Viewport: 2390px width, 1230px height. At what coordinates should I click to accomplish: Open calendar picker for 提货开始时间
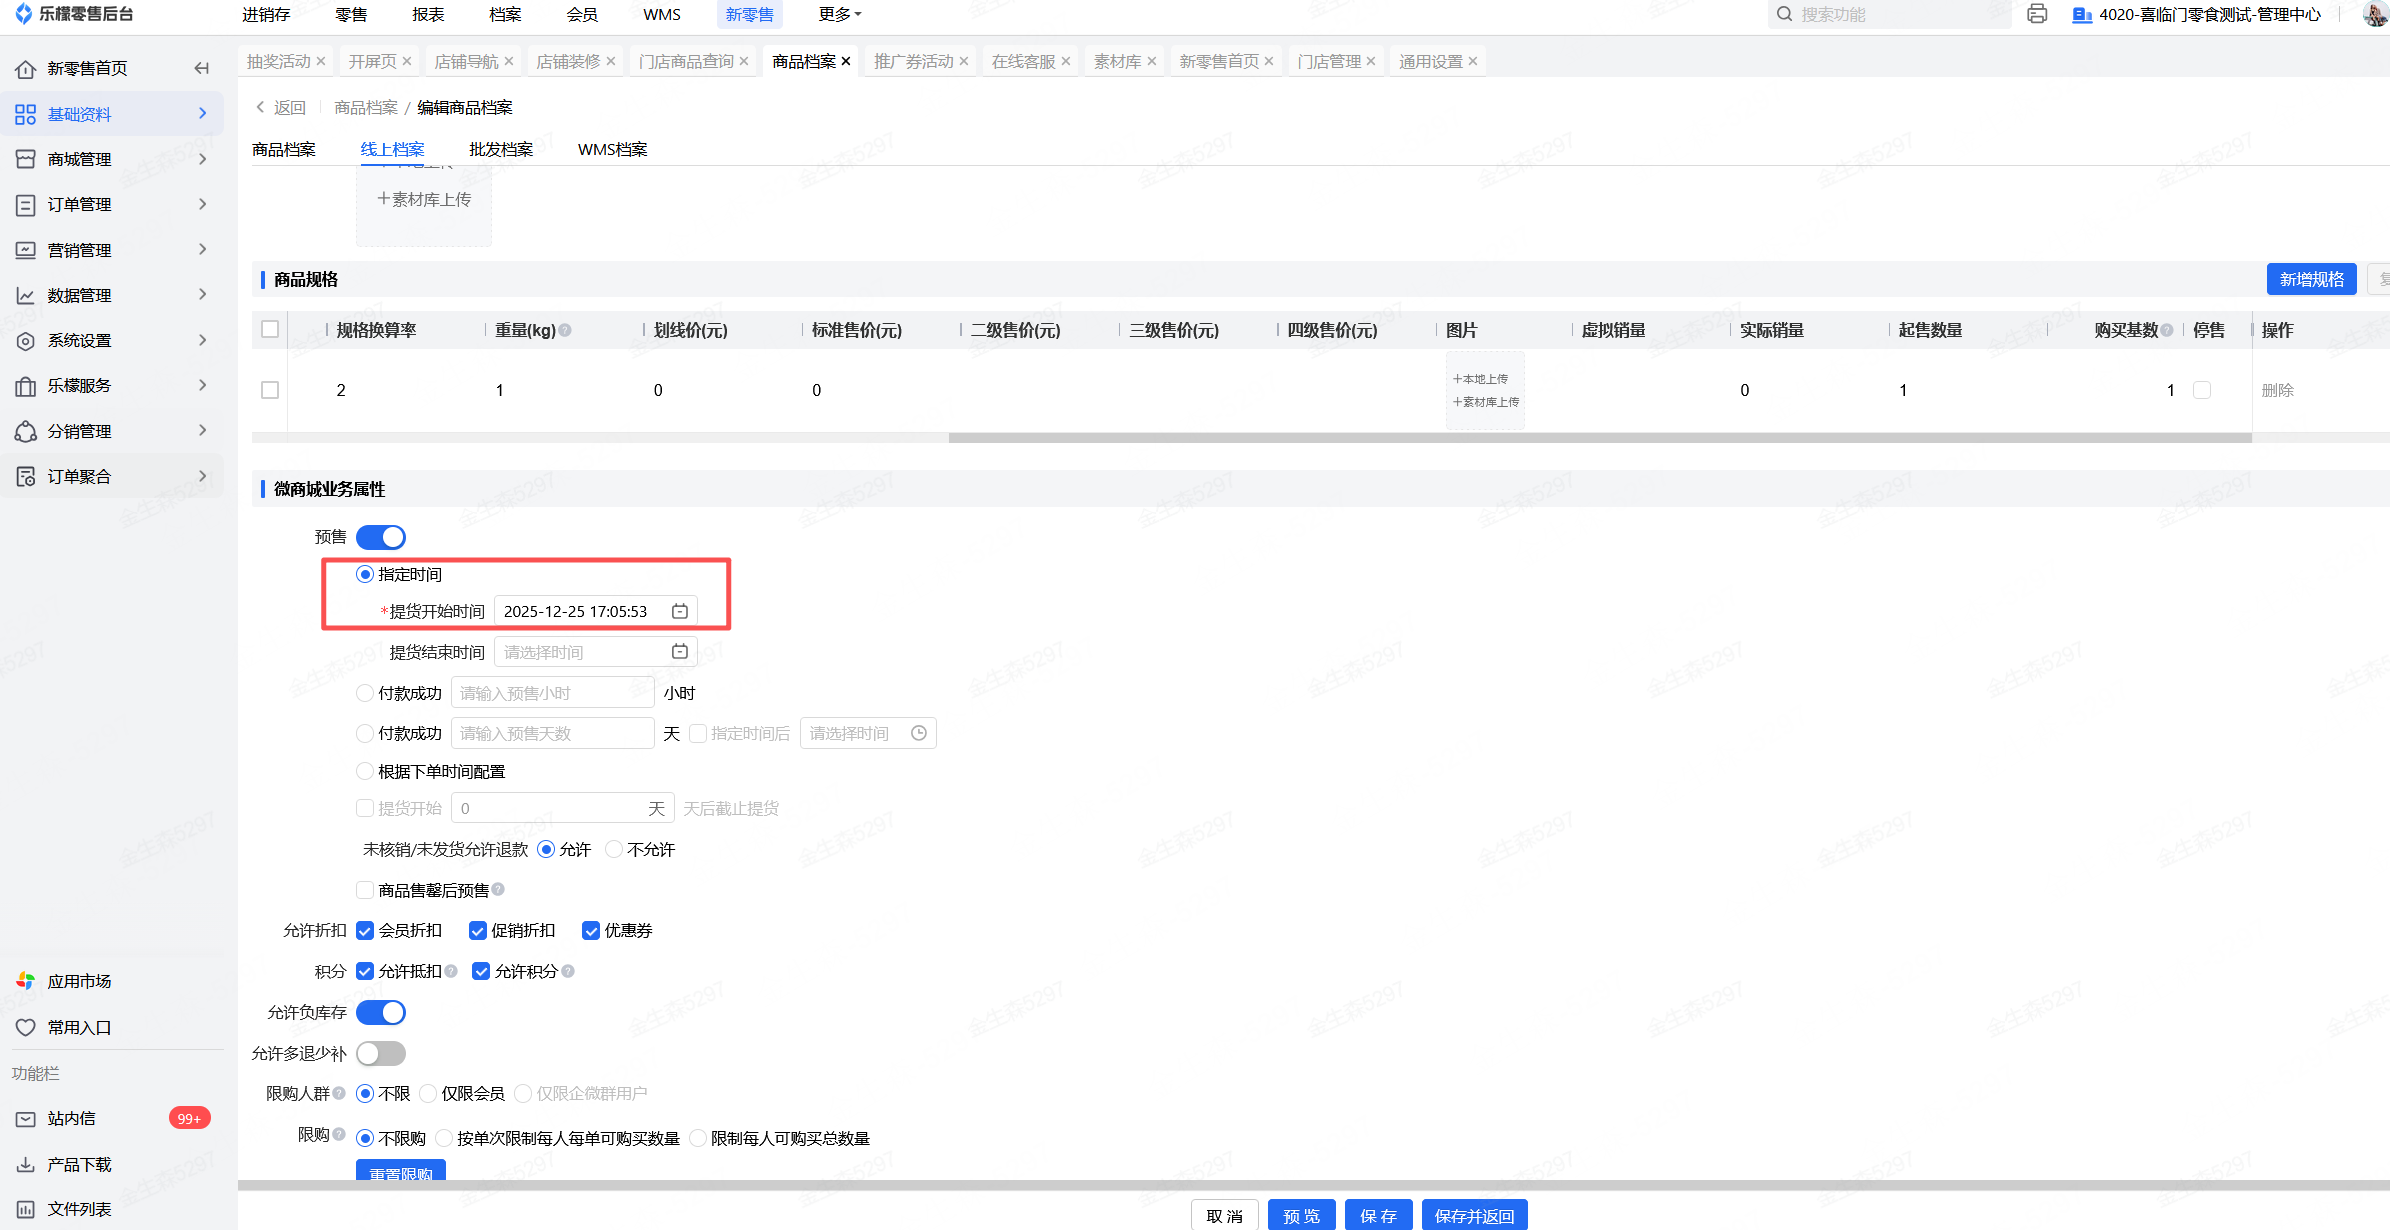pyautogui.click(x=680, y=611)
